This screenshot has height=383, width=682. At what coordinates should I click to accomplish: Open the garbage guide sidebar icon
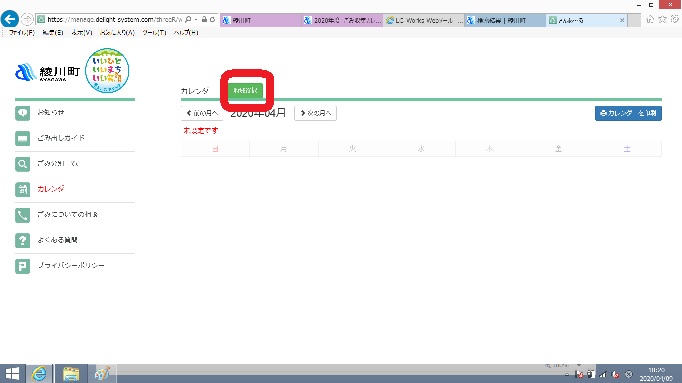tap(23, 139)
